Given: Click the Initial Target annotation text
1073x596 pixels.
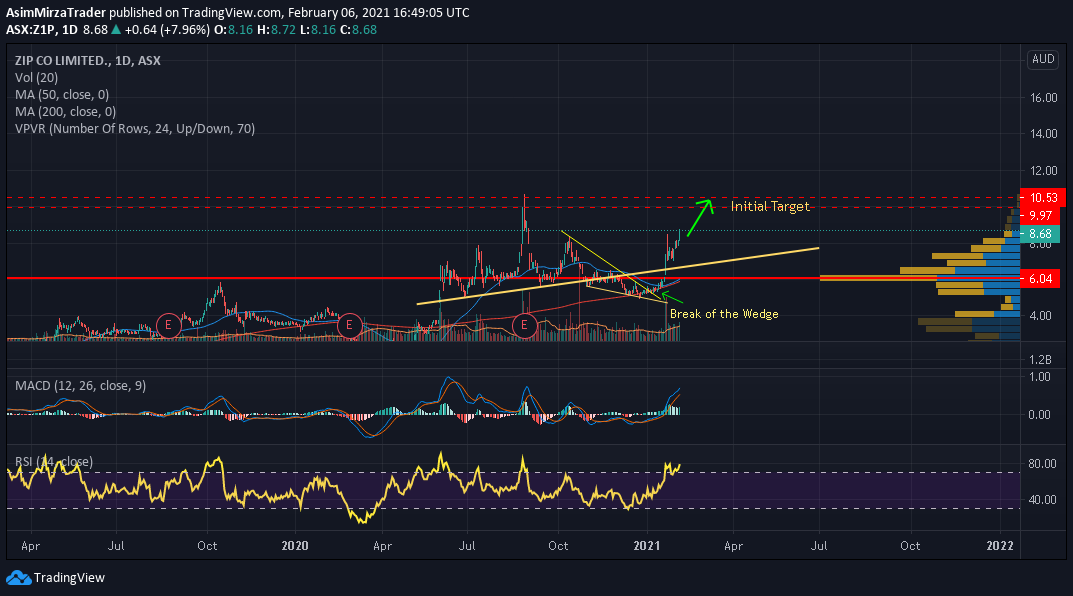Looking at the screenshot, I should [x=770, y=207].
